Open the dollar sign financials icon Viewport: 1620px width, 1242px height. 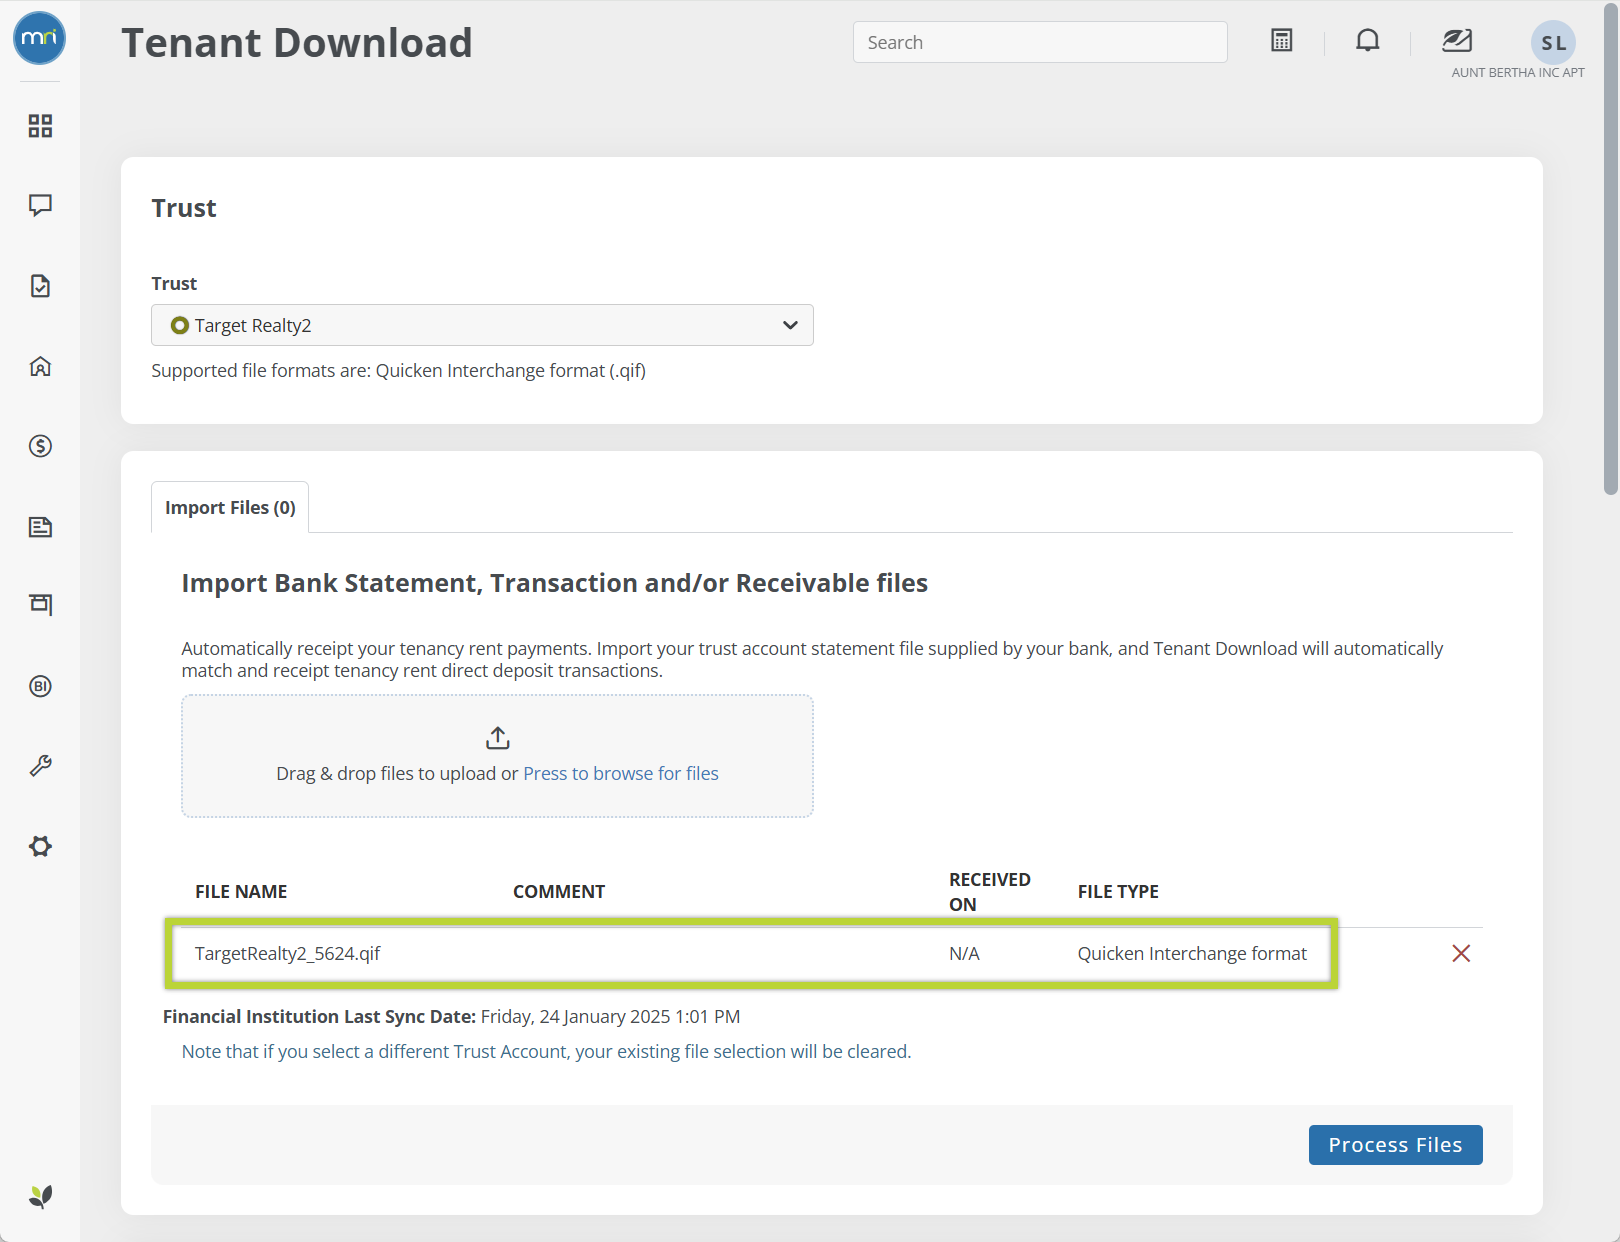click(x=40, y=446)
